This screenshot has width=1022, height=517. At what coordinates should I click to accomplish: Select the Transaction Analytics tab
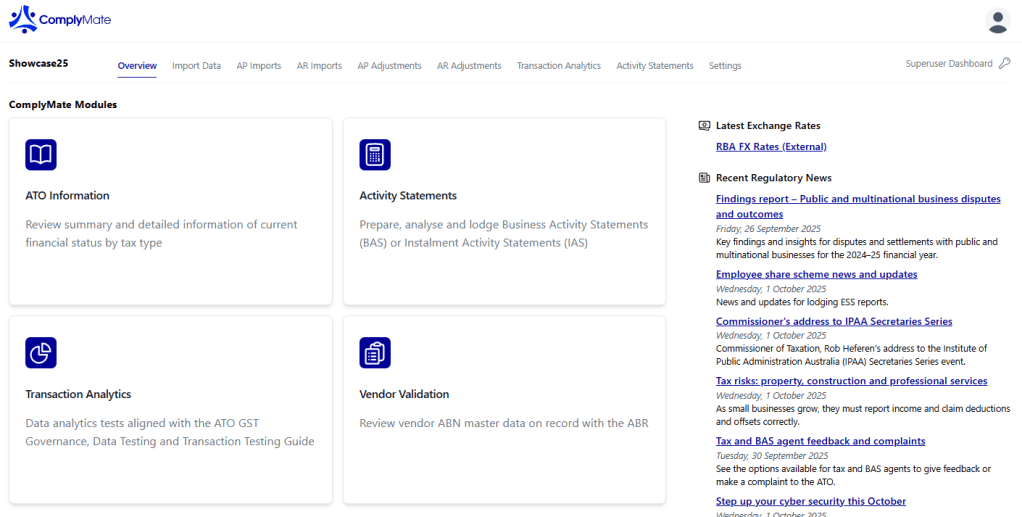(558, 66)
